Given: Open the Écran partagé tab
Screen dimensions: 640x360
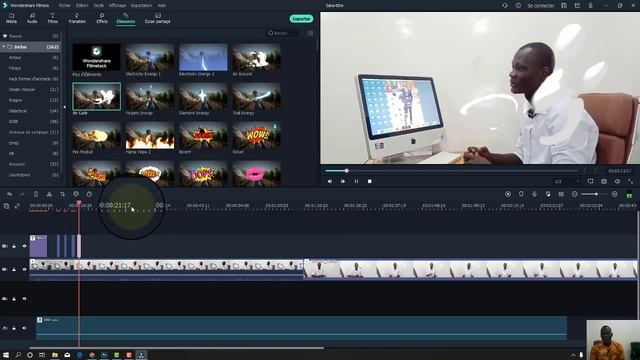Looking at the screenshot, I should [157, 18].
